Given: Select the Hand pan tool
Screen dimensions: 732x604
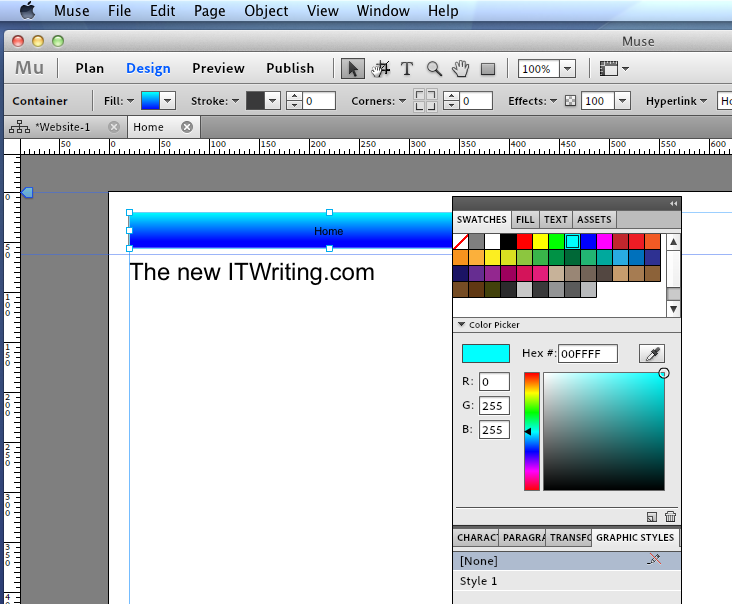Looking at the screenshot, I should [460, 69].
